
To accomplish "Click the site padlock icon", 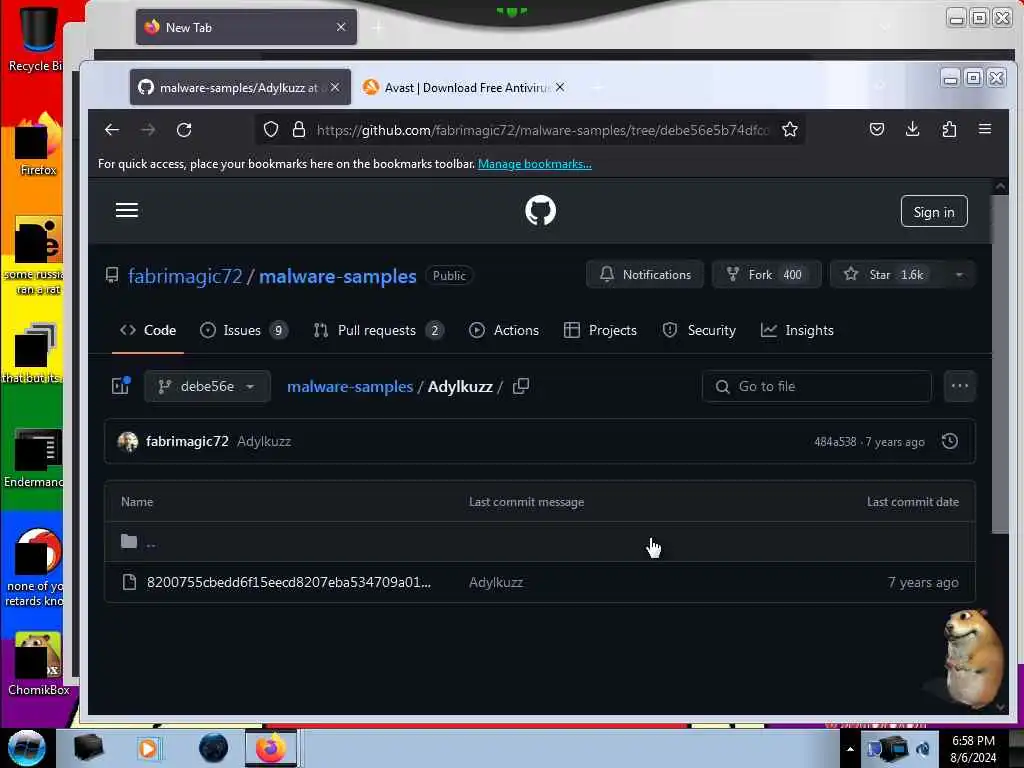I will tap(299, 130).
